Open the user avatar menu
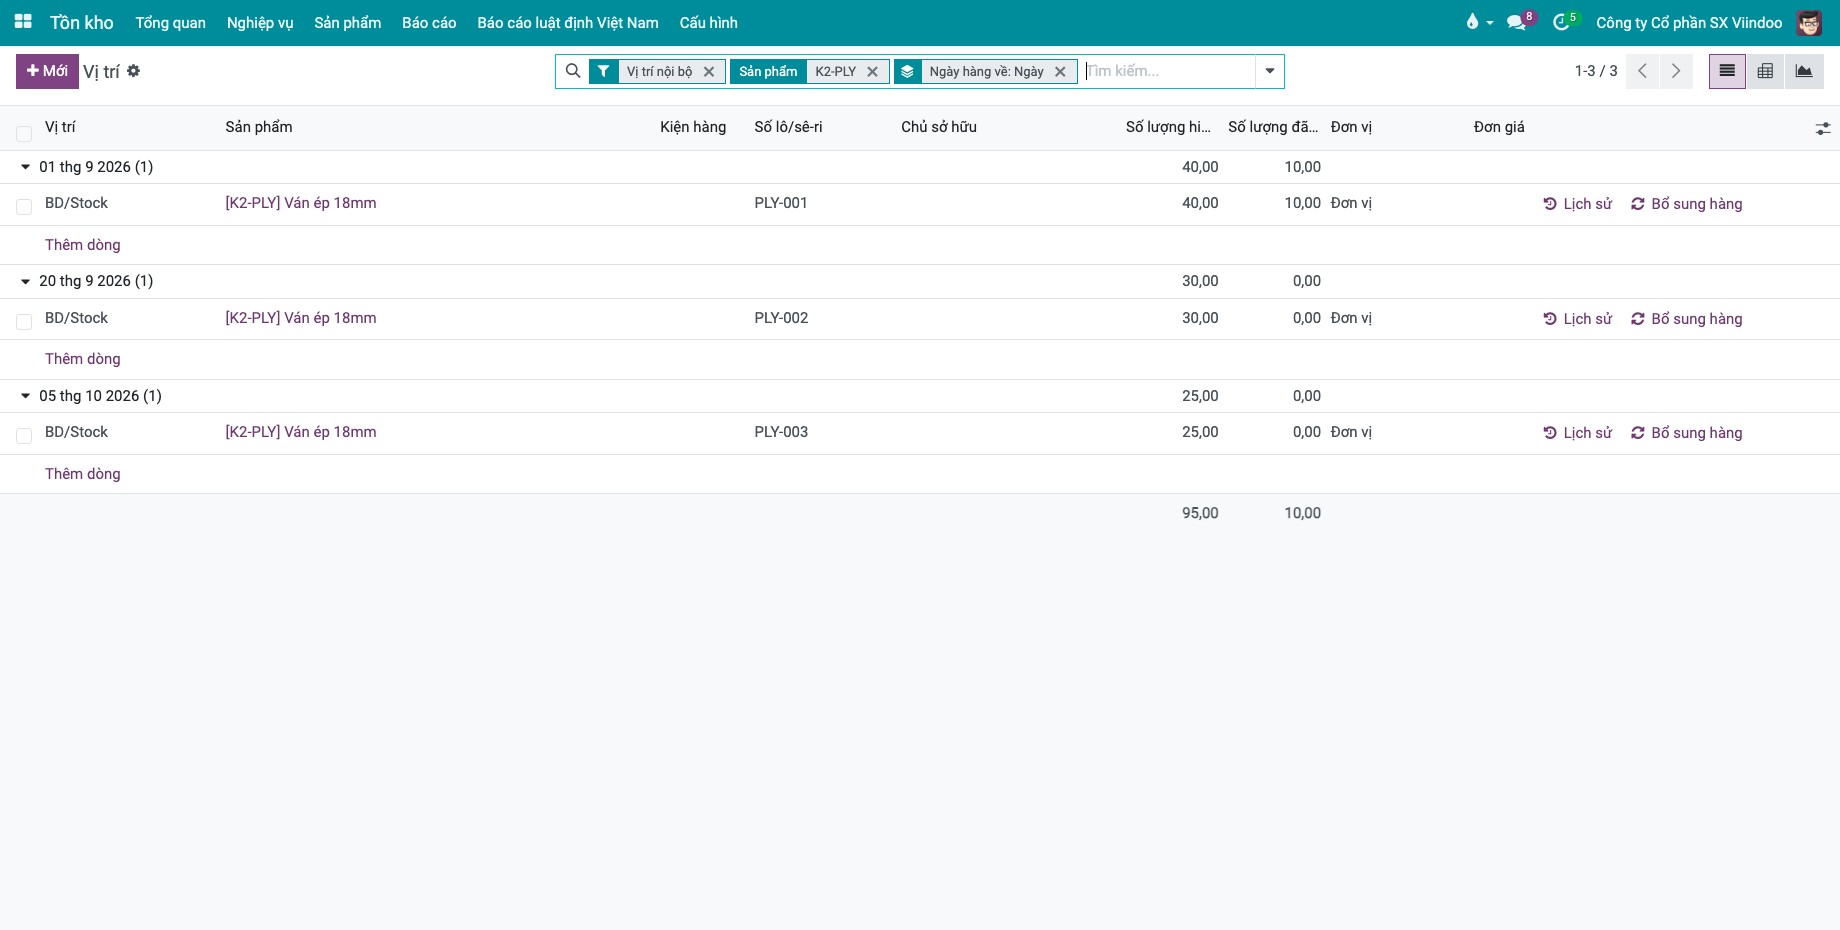 click(x=1809, y=22)
